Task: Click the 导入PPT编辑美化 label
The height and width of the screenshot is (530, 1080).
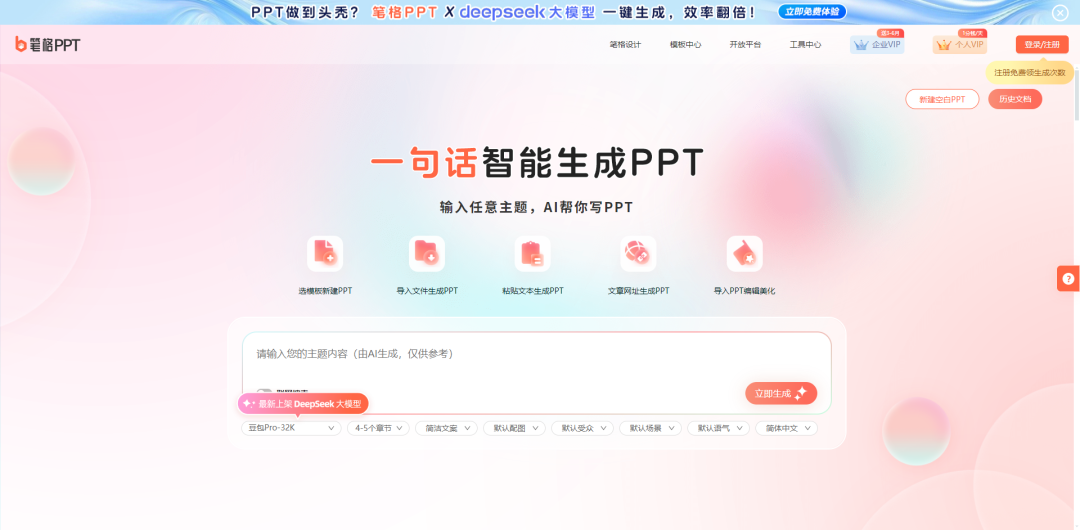Action: (x=745, y=291)
